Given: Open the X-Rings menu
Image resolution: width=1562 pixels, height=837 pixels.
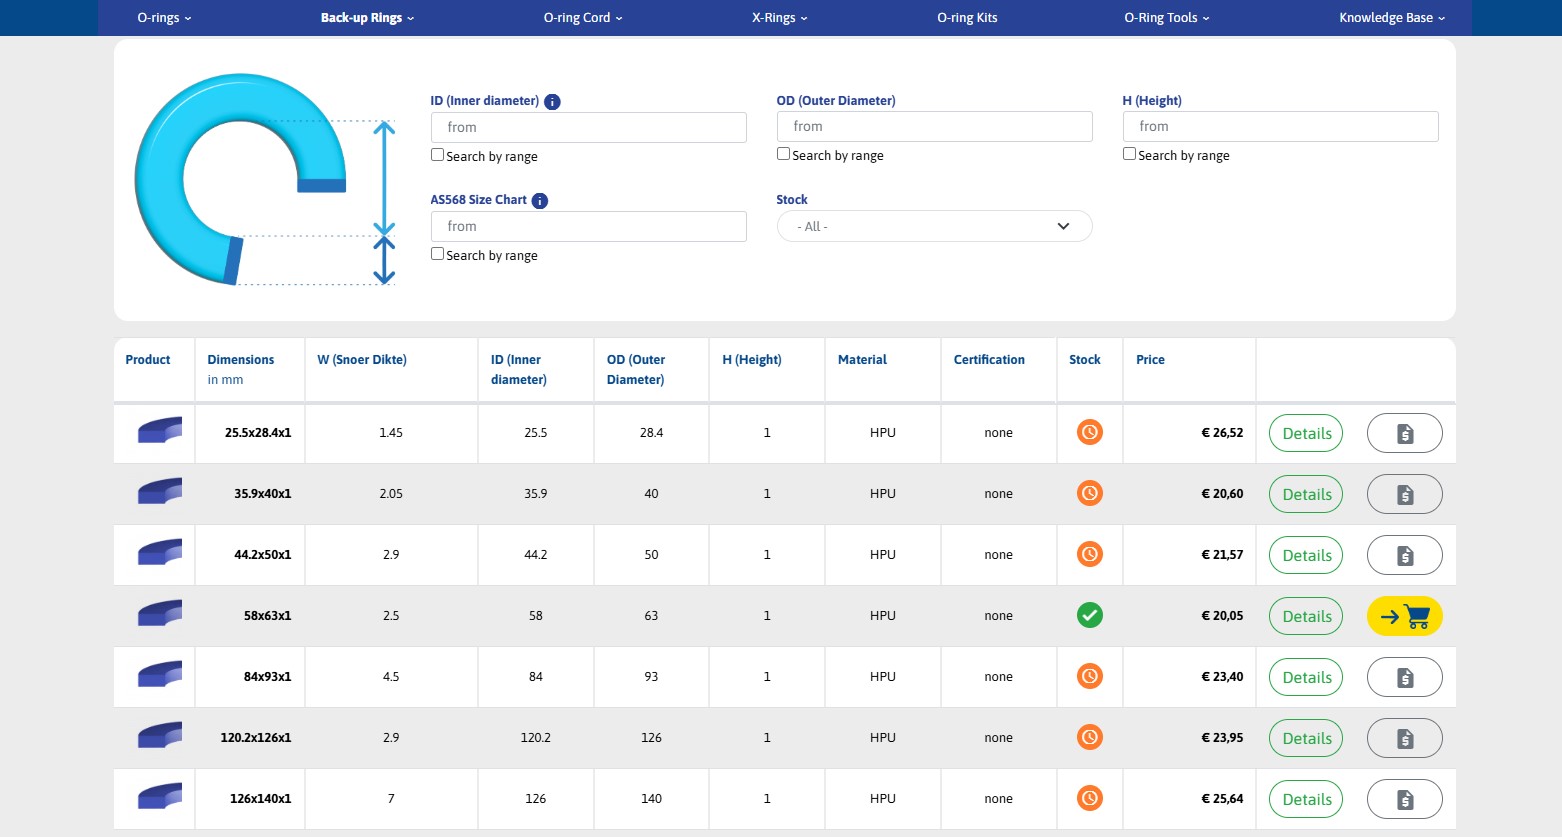Looking at the screenshot, I should click(x=779, y=18).
